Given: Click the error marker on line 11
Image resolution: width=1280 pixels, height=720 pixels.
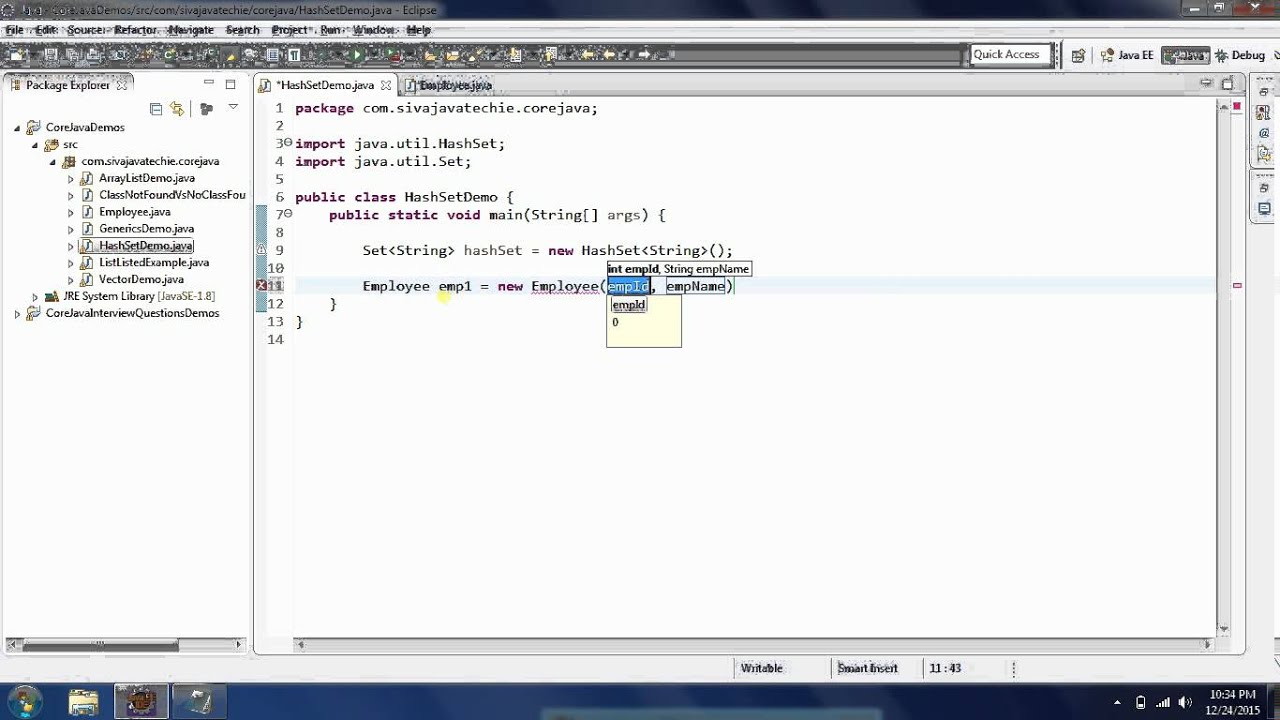Looking at the screenshot, I should tap(261, 286).
